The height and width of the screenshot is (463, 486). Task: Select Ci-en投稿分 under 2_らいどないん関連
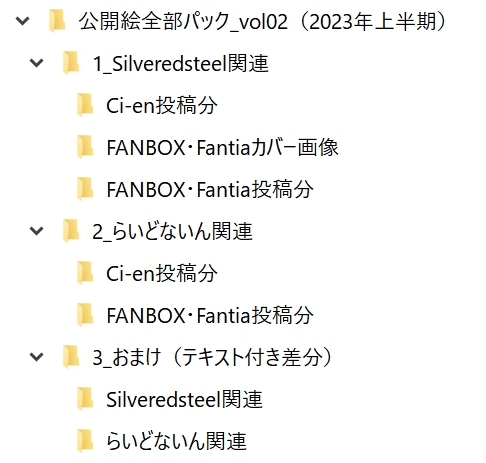click(x=162, y=273)
